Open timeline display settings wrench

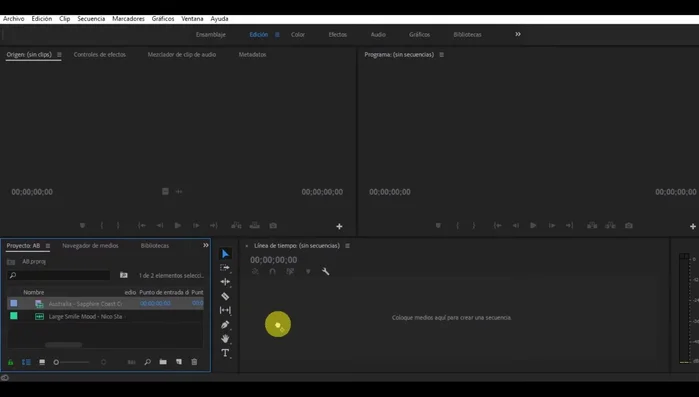pyautogui.click(x=325, y=271)
